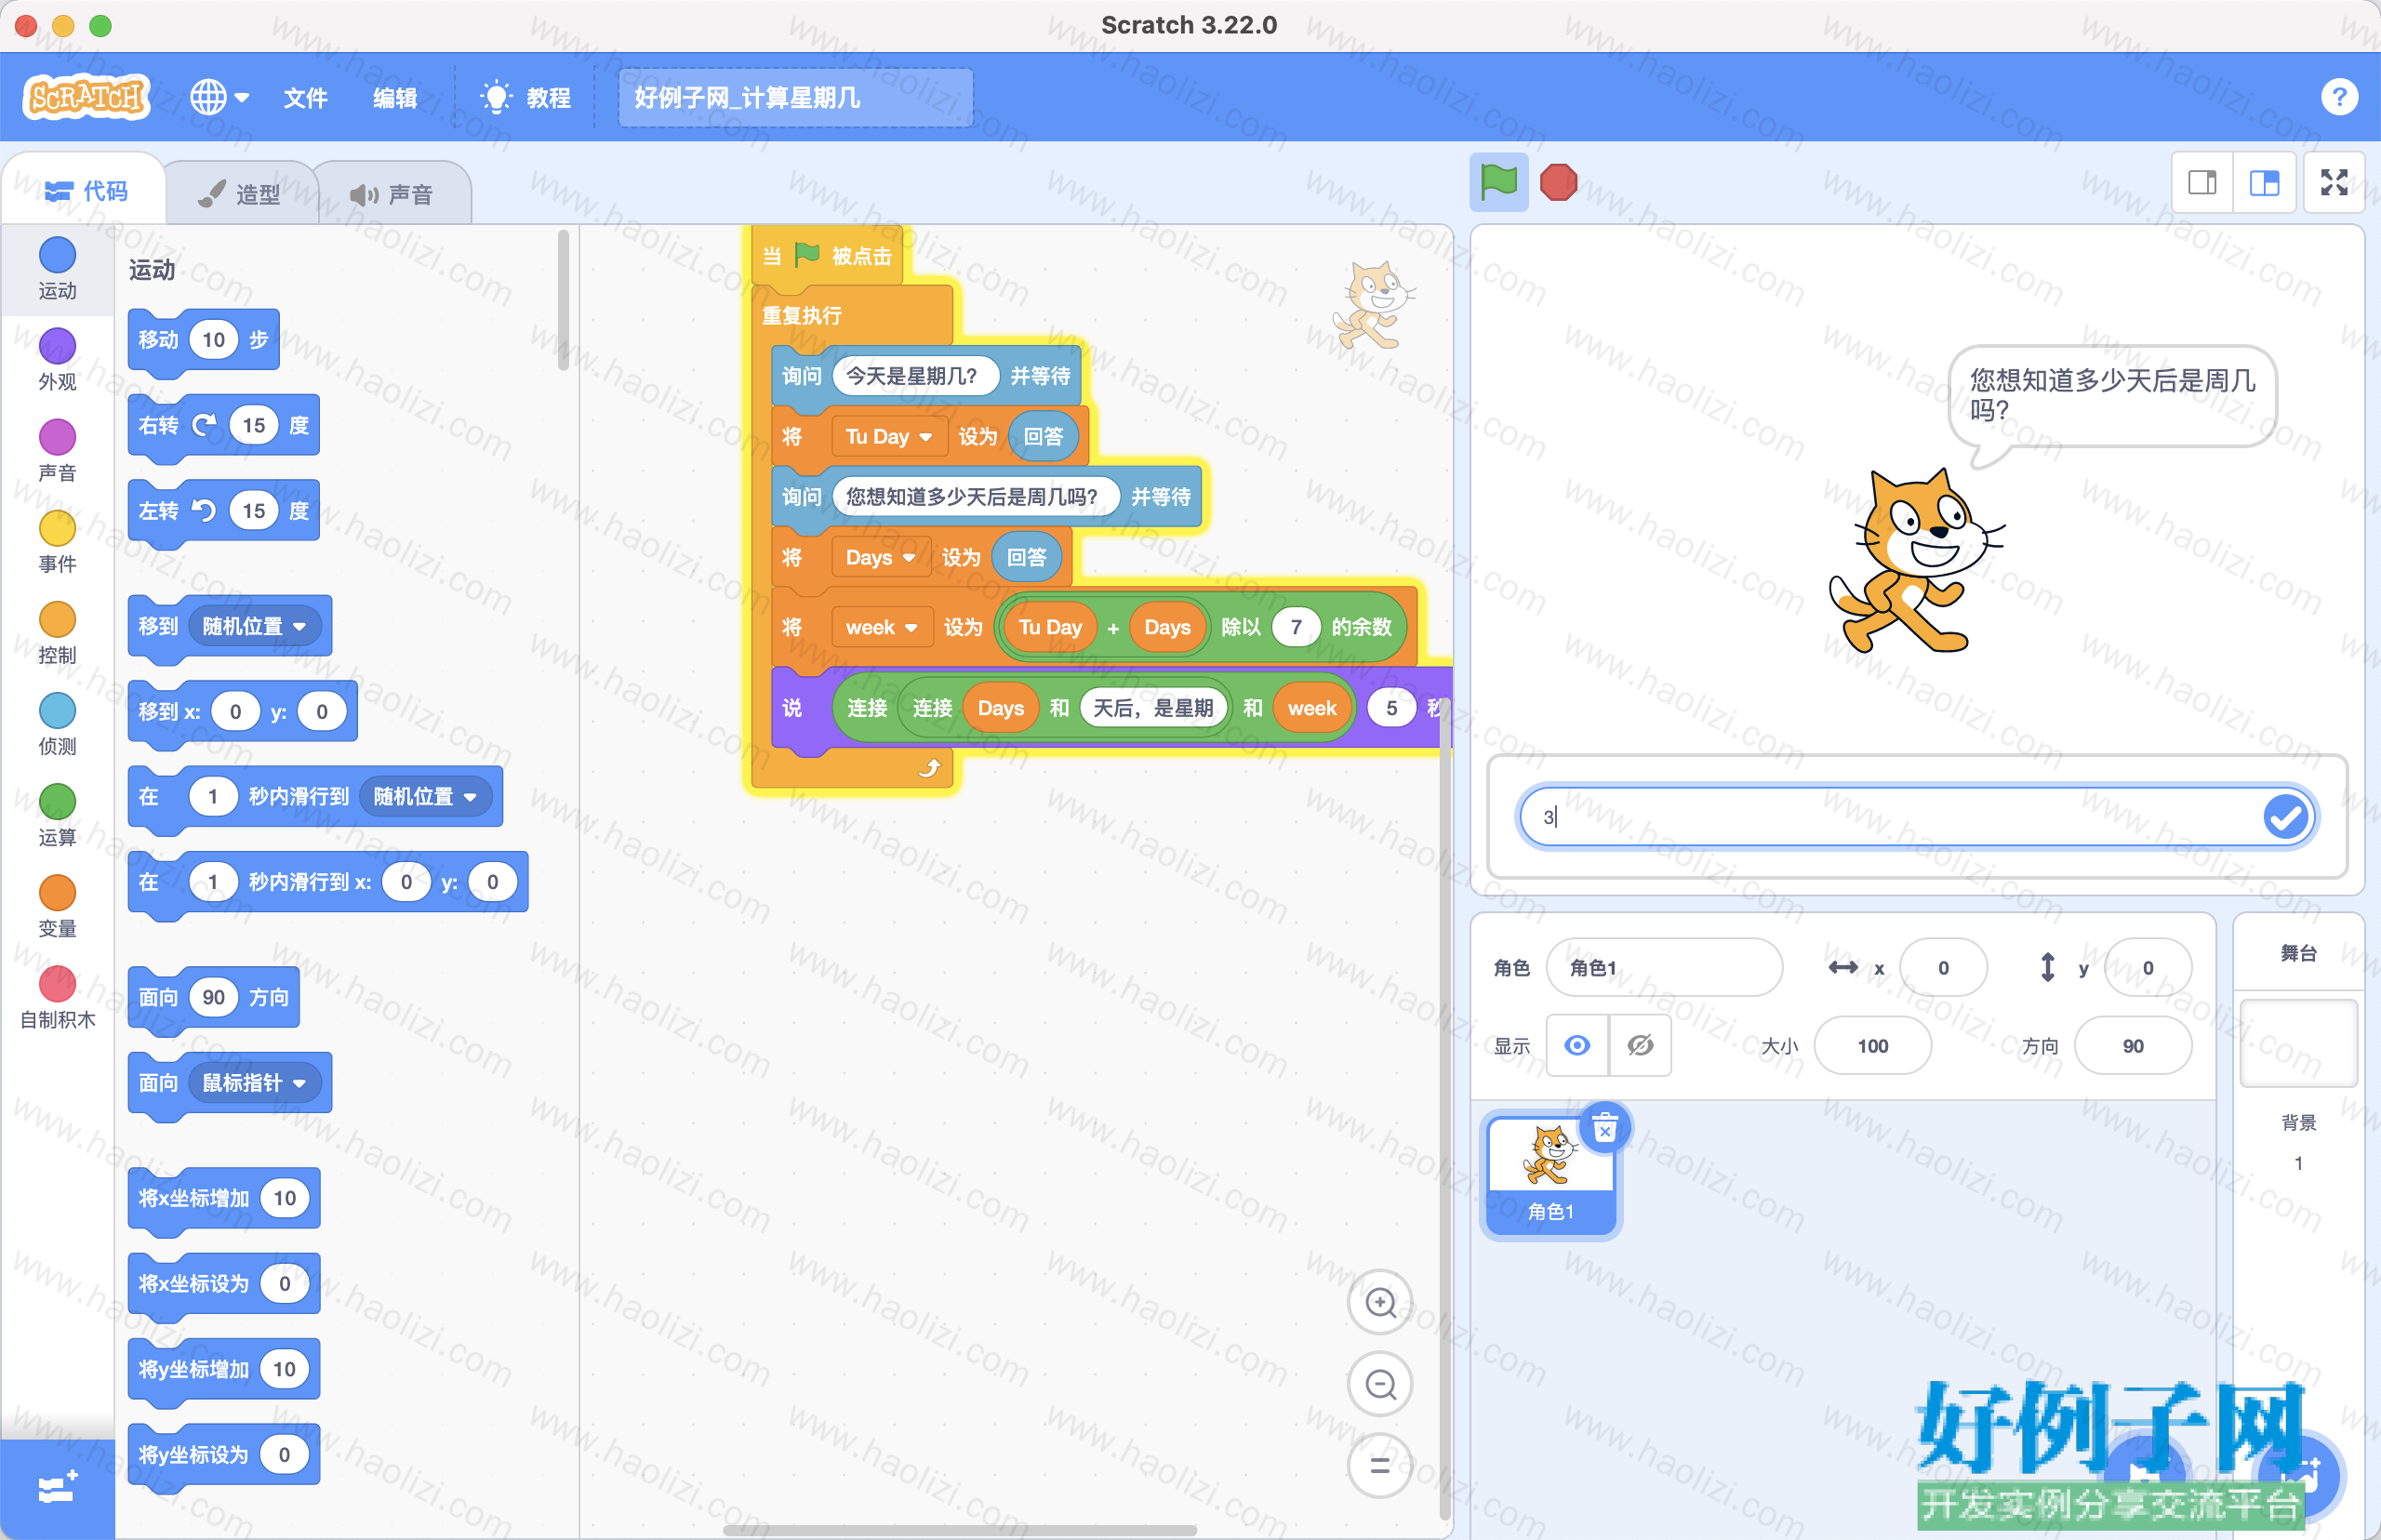
Task: Click the green flag to run
Action: pyautogui.click(x=1498, y=183)
